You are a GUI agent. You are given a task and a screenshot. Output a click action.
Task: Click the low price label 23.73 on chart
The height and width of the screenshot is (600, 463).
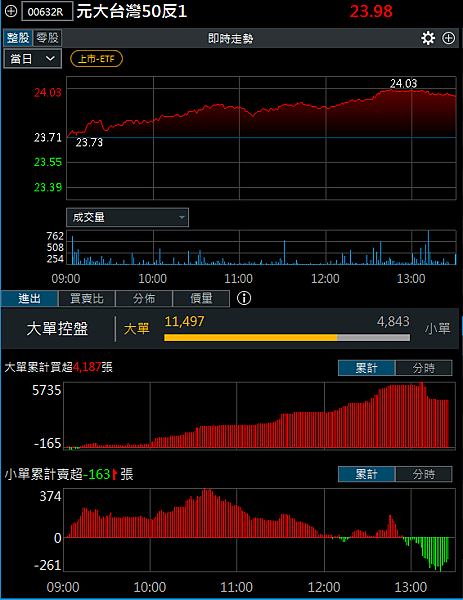89,142
